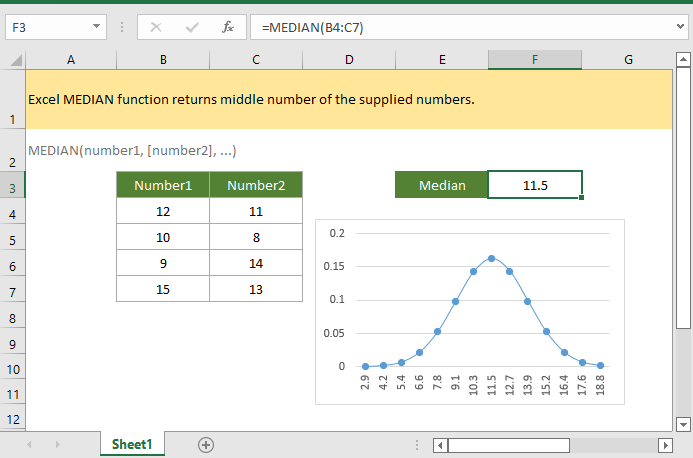Click the Insert Function fx icon
The image size is (693, 458).
[x=227, y=27]
